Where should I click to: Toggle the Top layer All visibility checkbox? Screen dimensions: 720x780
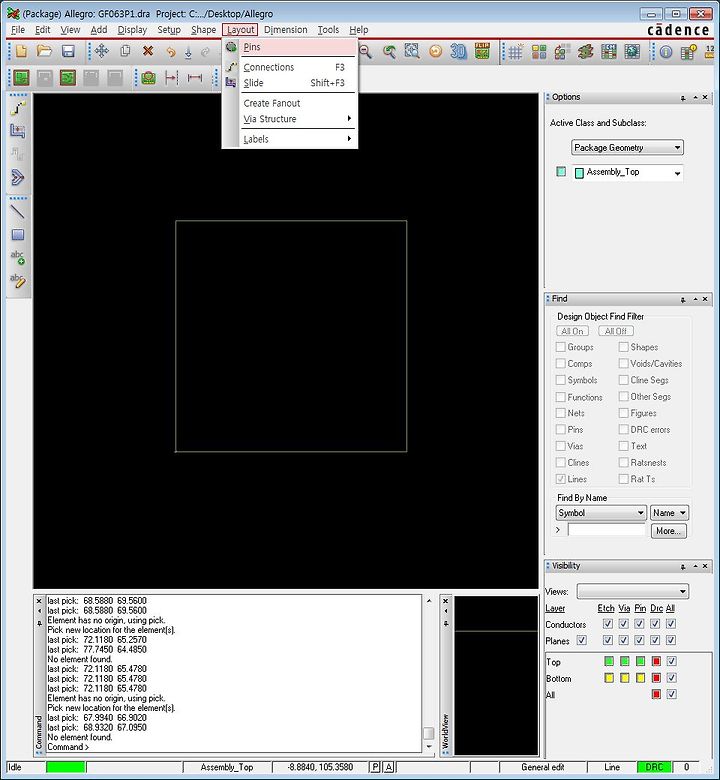671,661
